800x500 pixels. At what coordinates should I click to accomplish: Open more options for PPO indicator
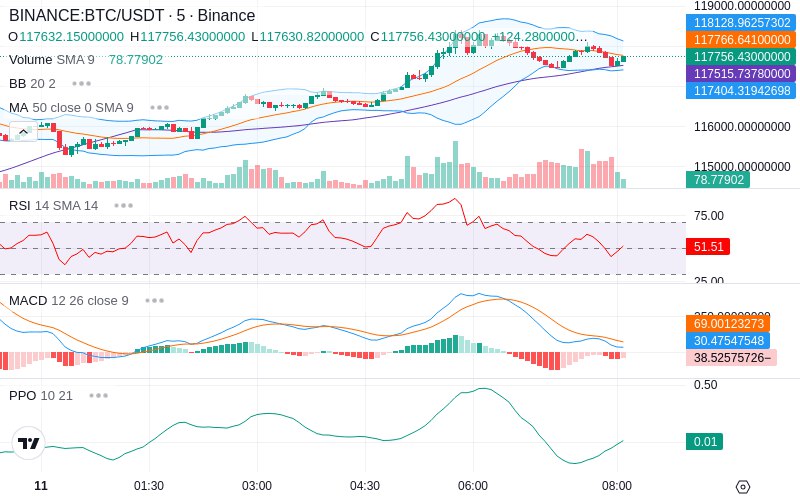(98, 395)
